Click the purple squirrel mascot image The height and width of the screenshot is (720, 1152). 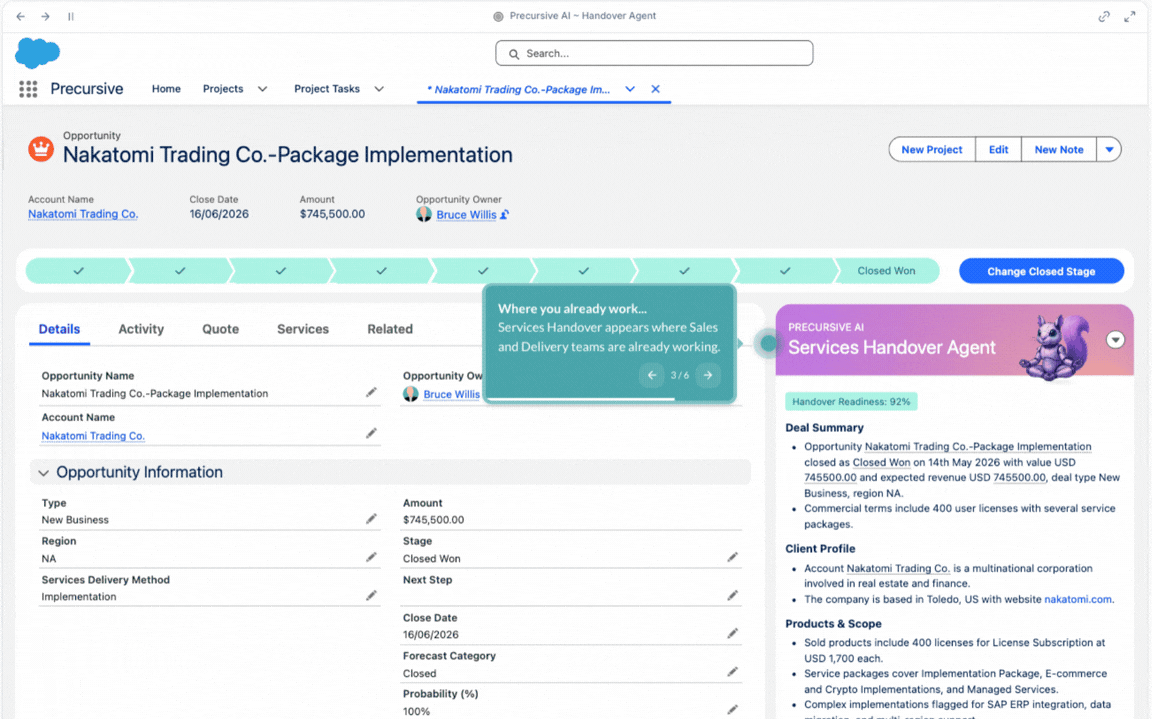click(1055, 347)
